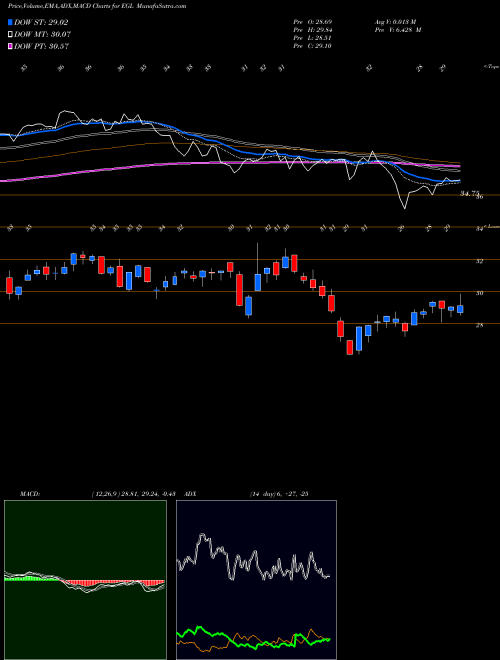
Task: Click the 'Pre C: 29.10' value
Action: point(313,46)
